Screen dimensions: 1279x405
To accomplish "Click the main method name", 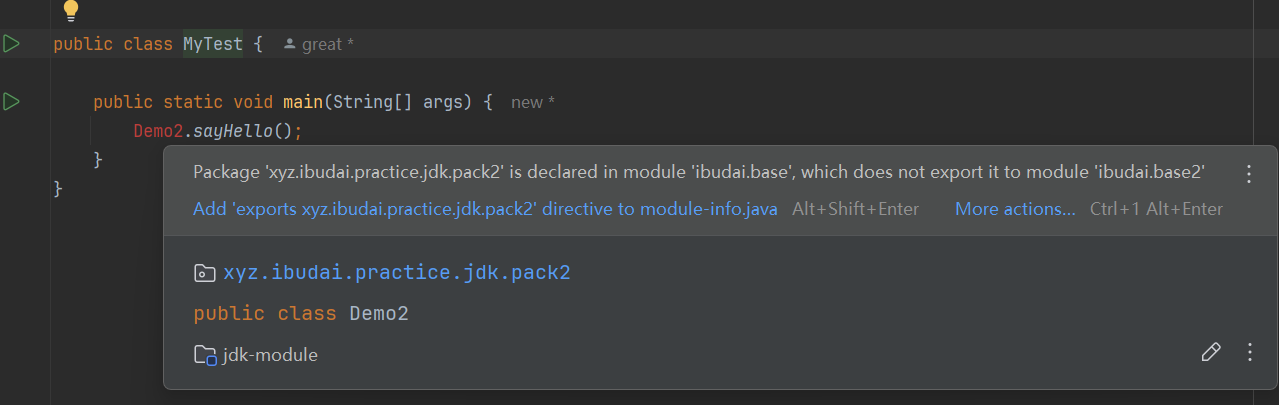I will (302, 102).
